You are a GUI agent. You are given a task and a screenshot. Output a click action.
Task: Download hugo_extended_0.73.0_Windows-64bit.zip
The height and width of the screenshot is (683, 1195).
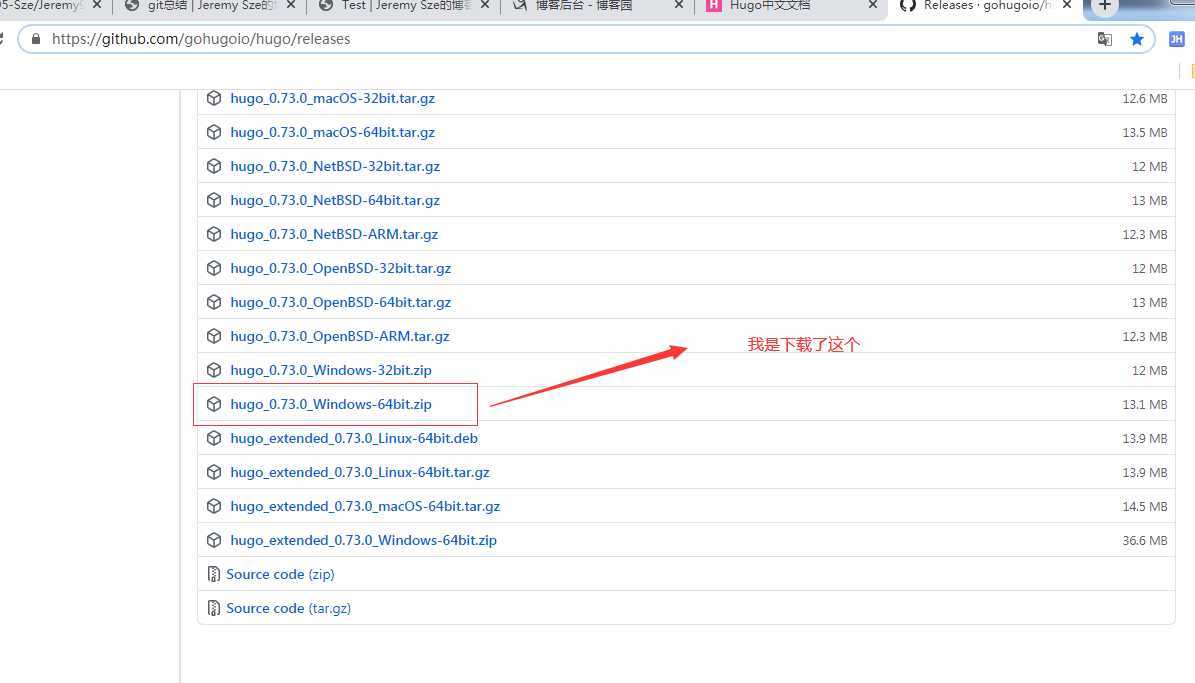pos(364,540)
